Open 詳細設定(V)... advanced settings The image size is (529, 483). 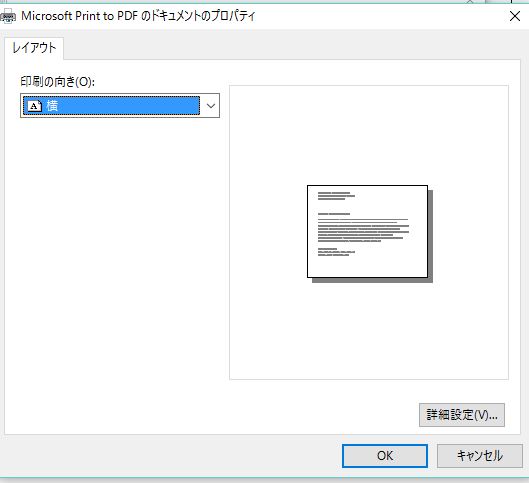click(462, 415)
